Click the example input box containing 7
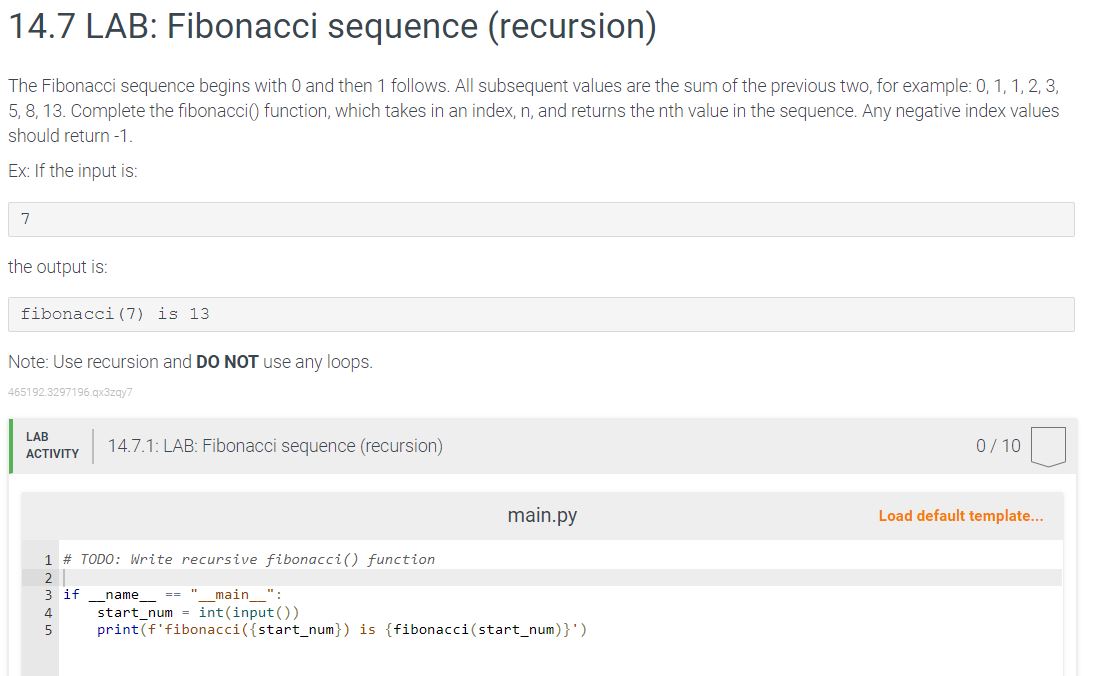The width and height of the screenshot is (1105, 676). point(540,220)
